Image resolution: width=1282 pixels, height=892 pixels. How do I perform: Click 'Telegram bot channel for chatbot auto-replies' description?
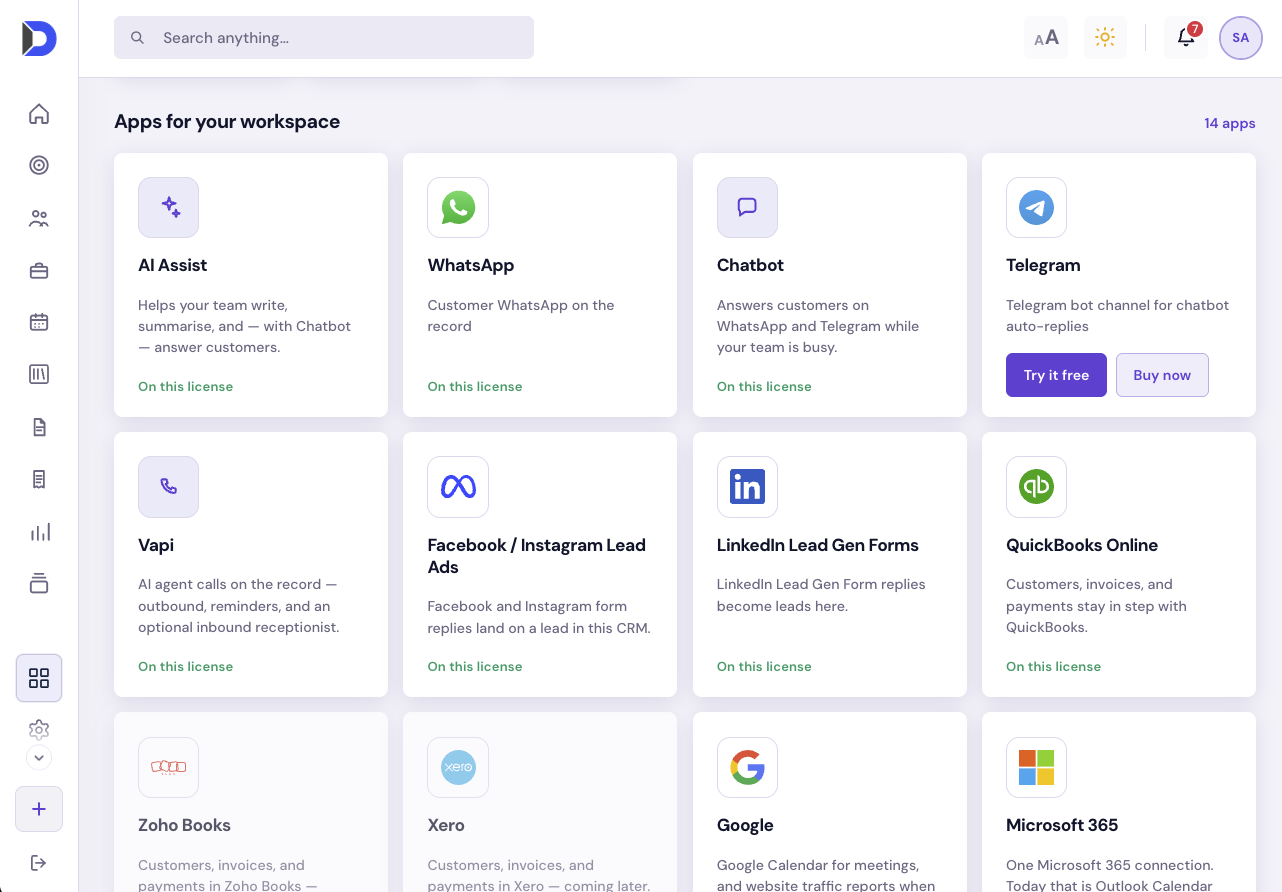(1118, 316)
